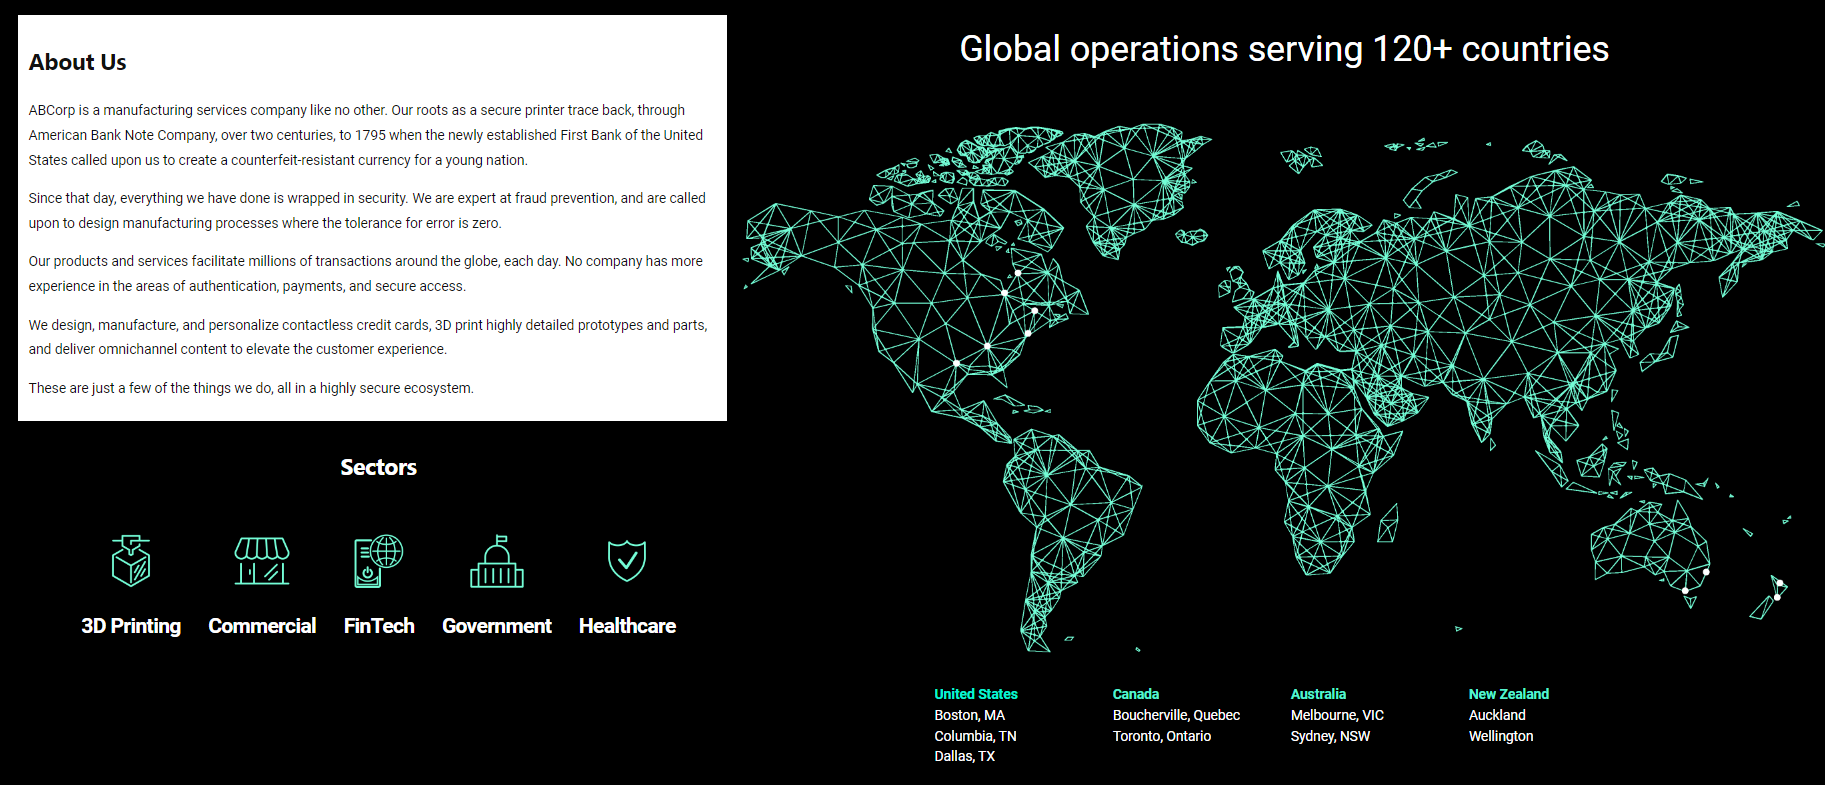Click the paragraph starting 'ABCorp is a manufacturing'
Screen dimensions: 1825x785
[x=366, y=135]
